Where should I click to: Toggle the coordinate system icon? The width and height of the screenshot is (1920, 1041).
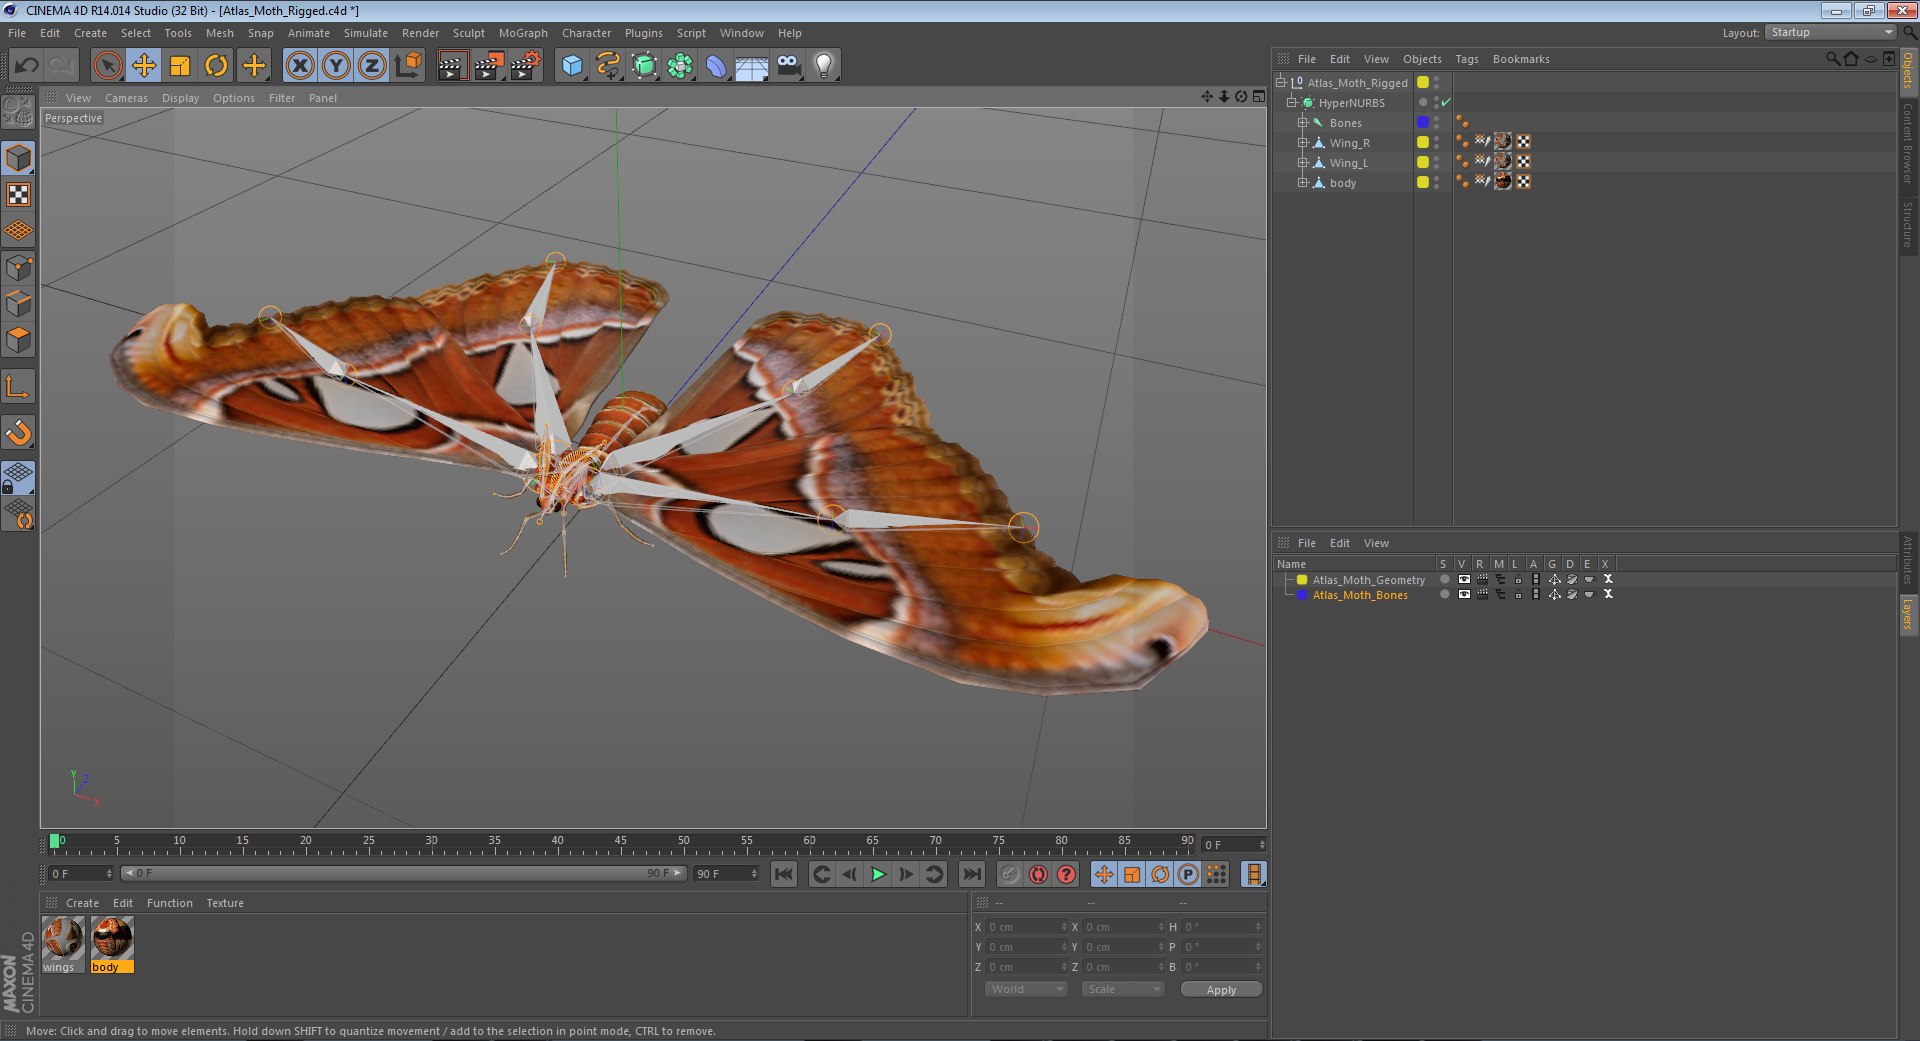point(408,66)
